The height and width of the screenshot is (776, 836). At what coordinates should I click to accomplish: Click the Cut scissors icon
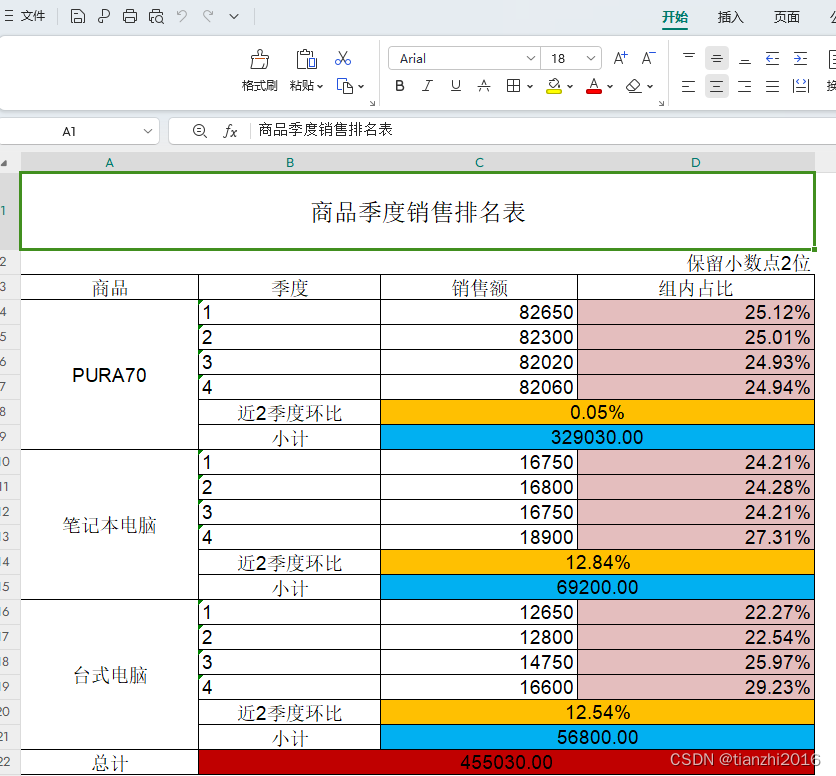(344, 58)
